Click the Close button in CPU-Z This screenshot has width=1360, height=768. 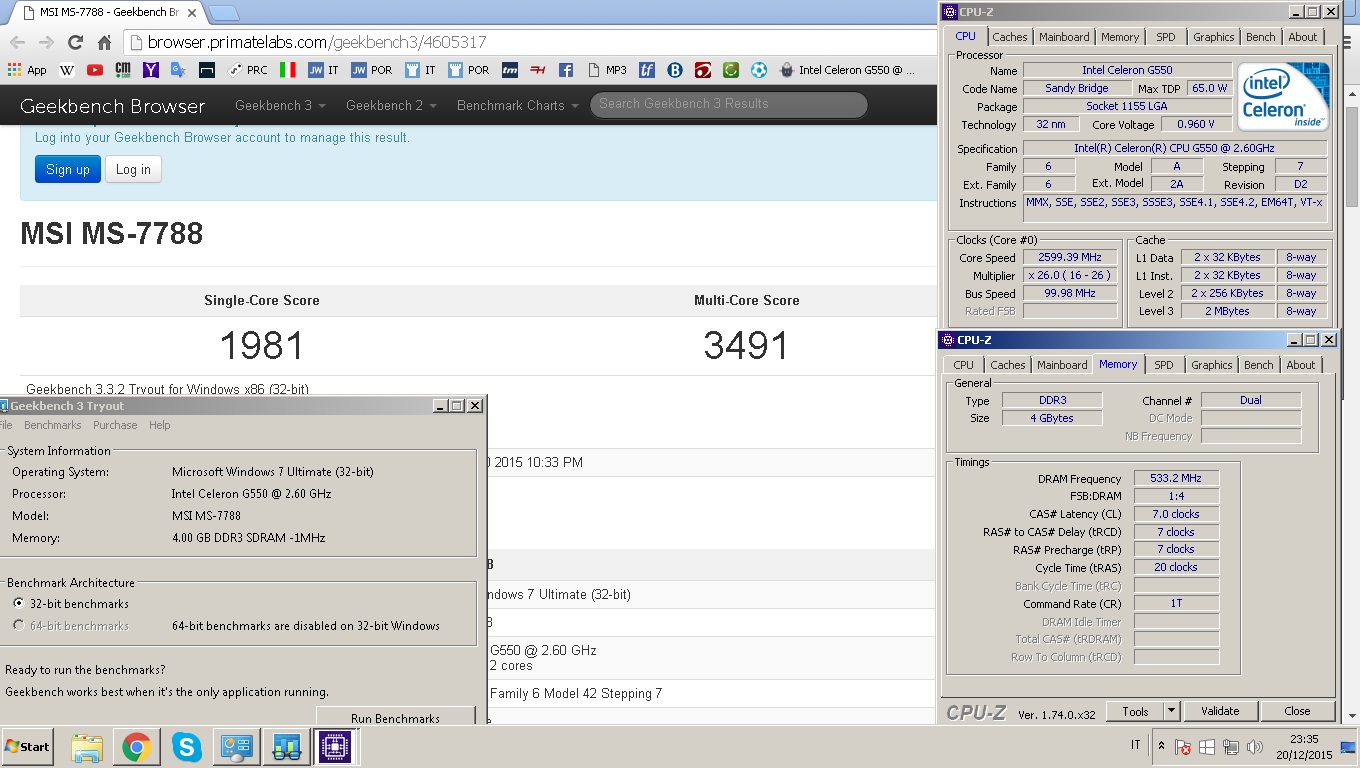click(x=1297, y=711)
